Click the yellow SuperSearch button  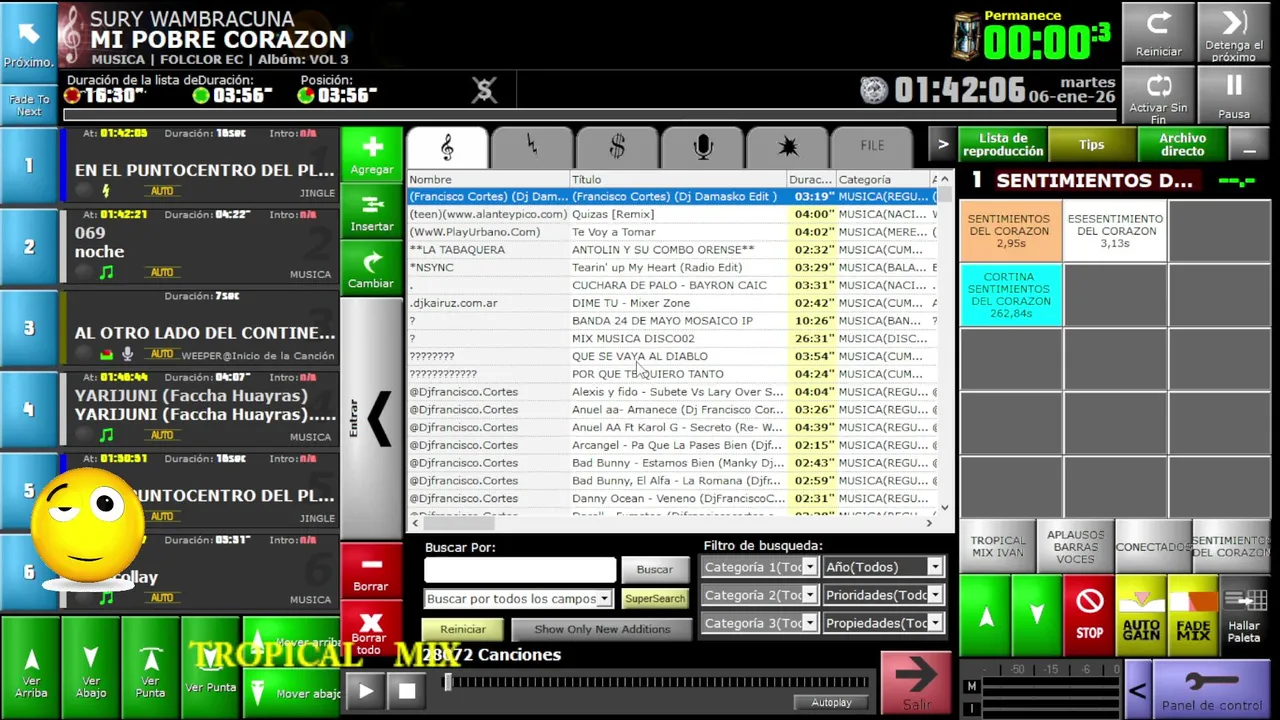(655, 598)
